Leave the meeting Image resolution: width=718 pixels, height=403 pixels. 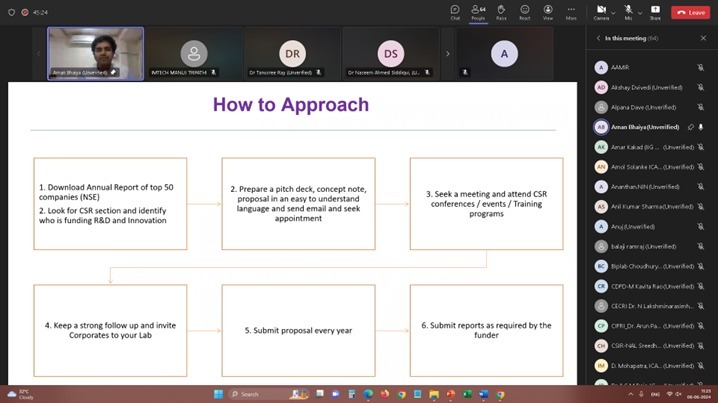pyautogui.click(x=690, y=12)
